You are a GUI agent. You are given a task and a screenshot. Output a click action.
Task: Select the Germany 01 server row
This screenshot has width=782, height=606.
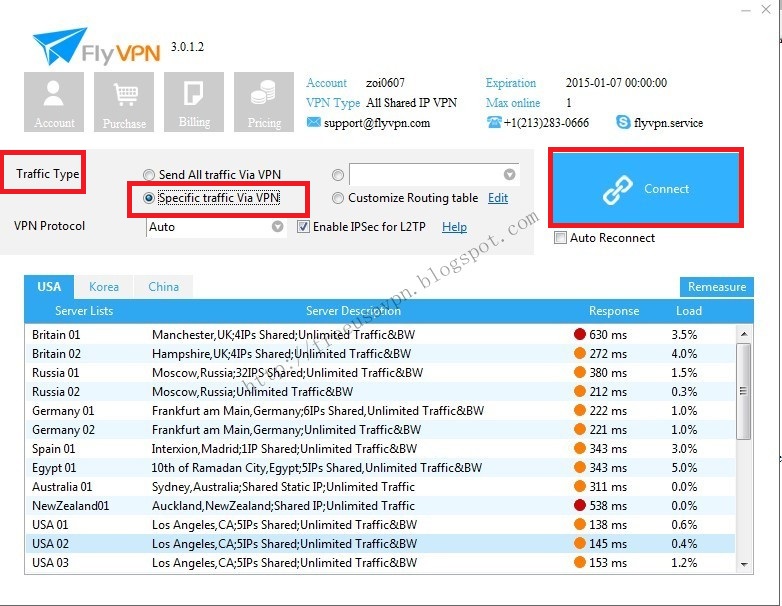tap(380, 410)
